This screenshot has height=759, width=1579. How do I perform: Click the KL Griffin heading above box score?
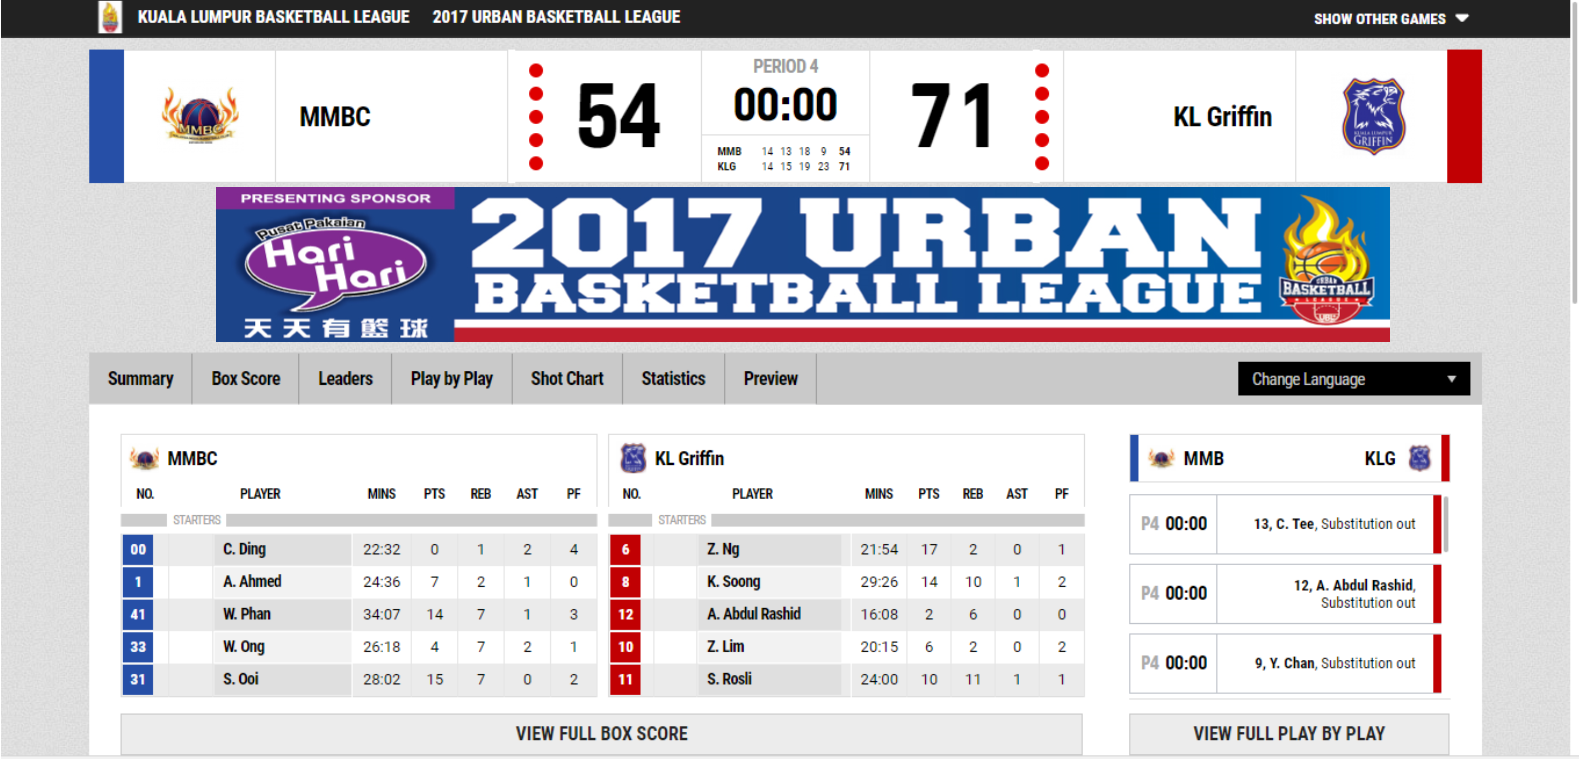click(x=689, y=458)
